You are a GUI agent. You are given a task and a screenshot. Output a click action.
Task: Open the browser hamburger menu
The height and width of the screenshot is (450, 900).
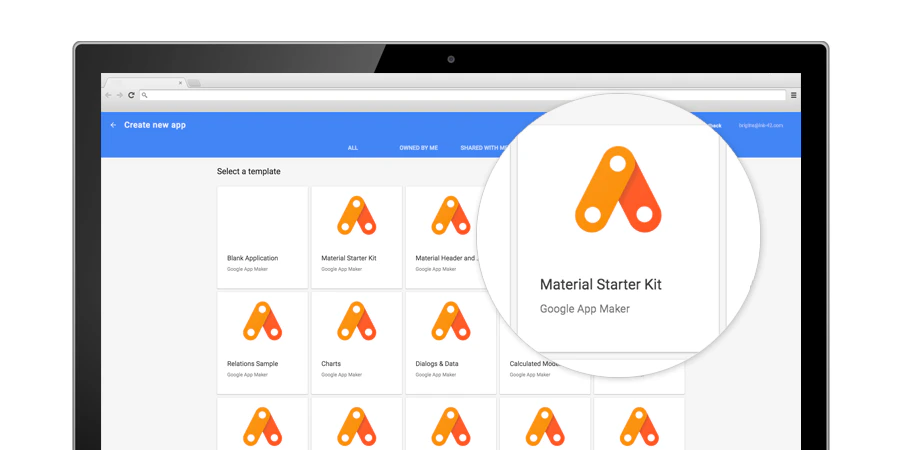793,95
